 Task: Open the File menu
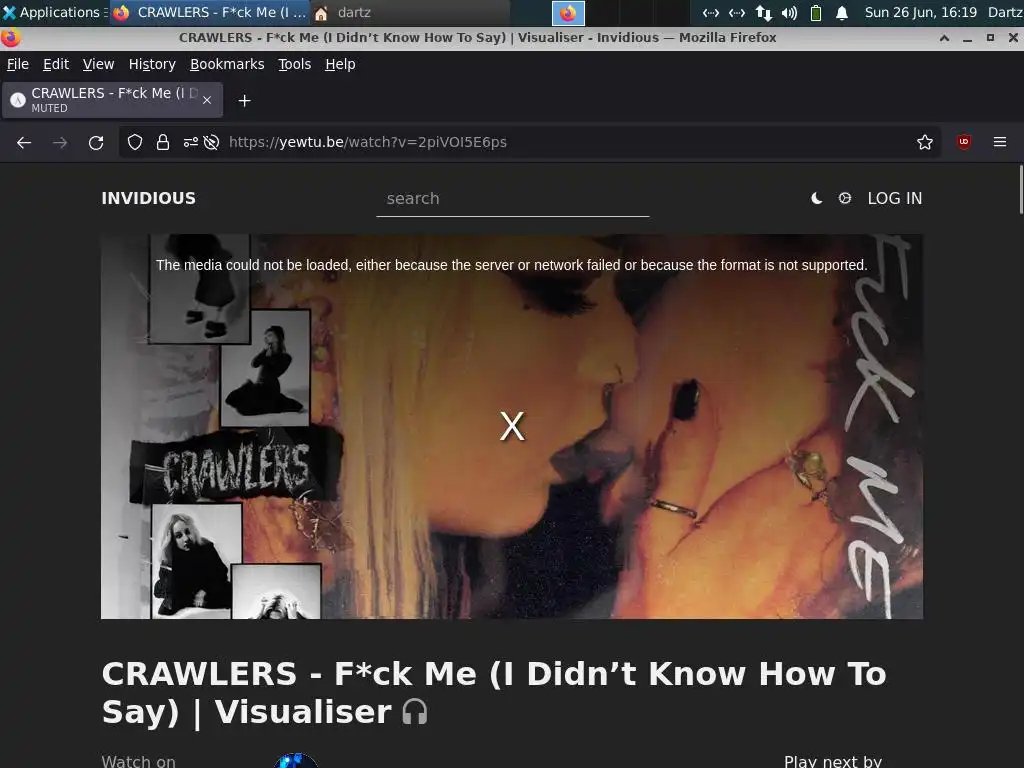(18, 64)
